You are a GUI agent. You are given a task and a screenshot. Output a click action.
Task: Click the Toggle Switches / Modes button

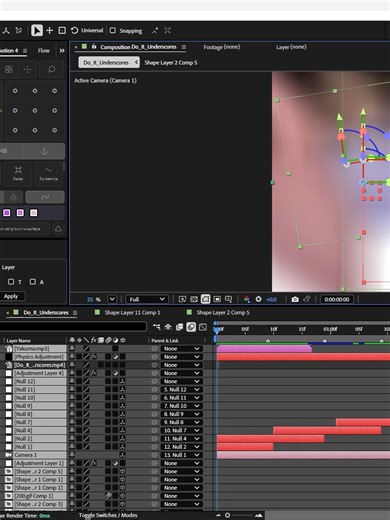point(108,515)
